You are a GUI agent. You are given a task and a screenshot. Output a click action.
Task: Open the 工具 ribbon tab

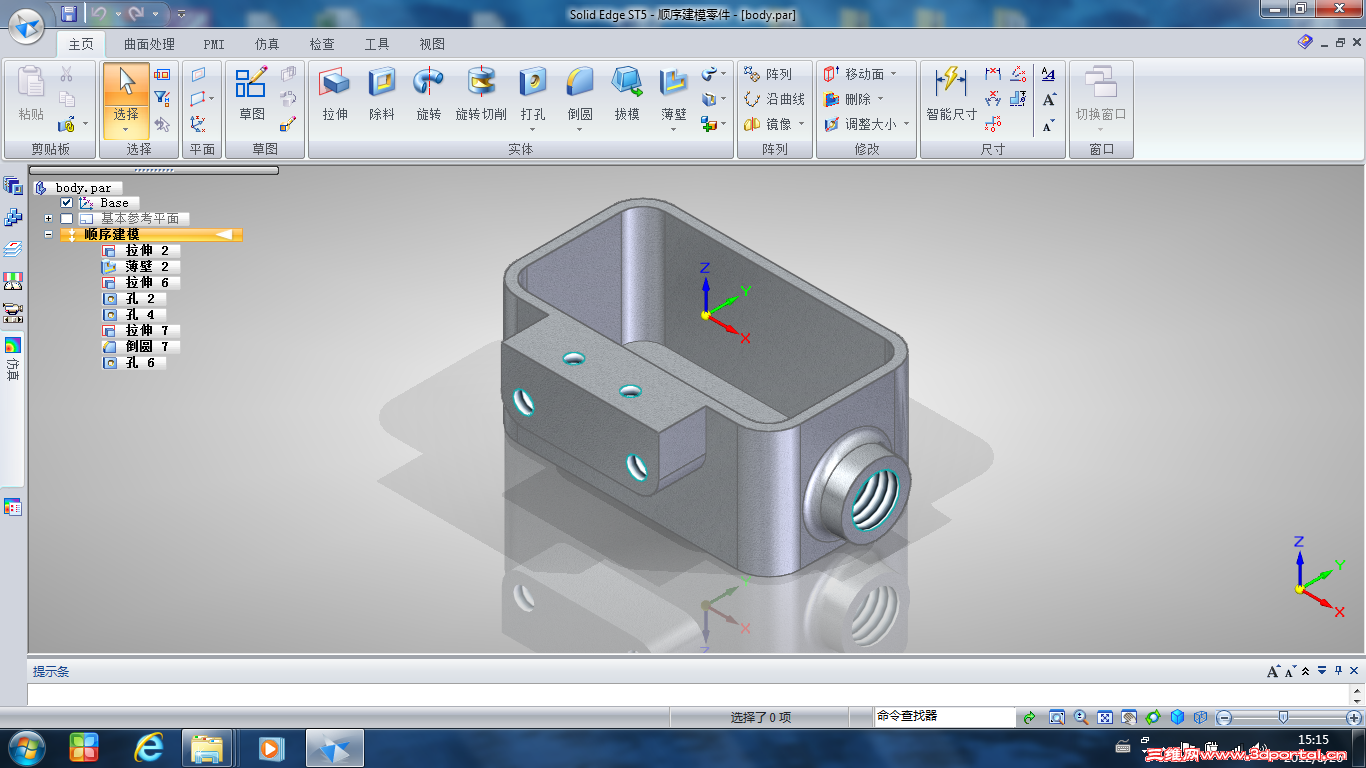coord(377,44)
